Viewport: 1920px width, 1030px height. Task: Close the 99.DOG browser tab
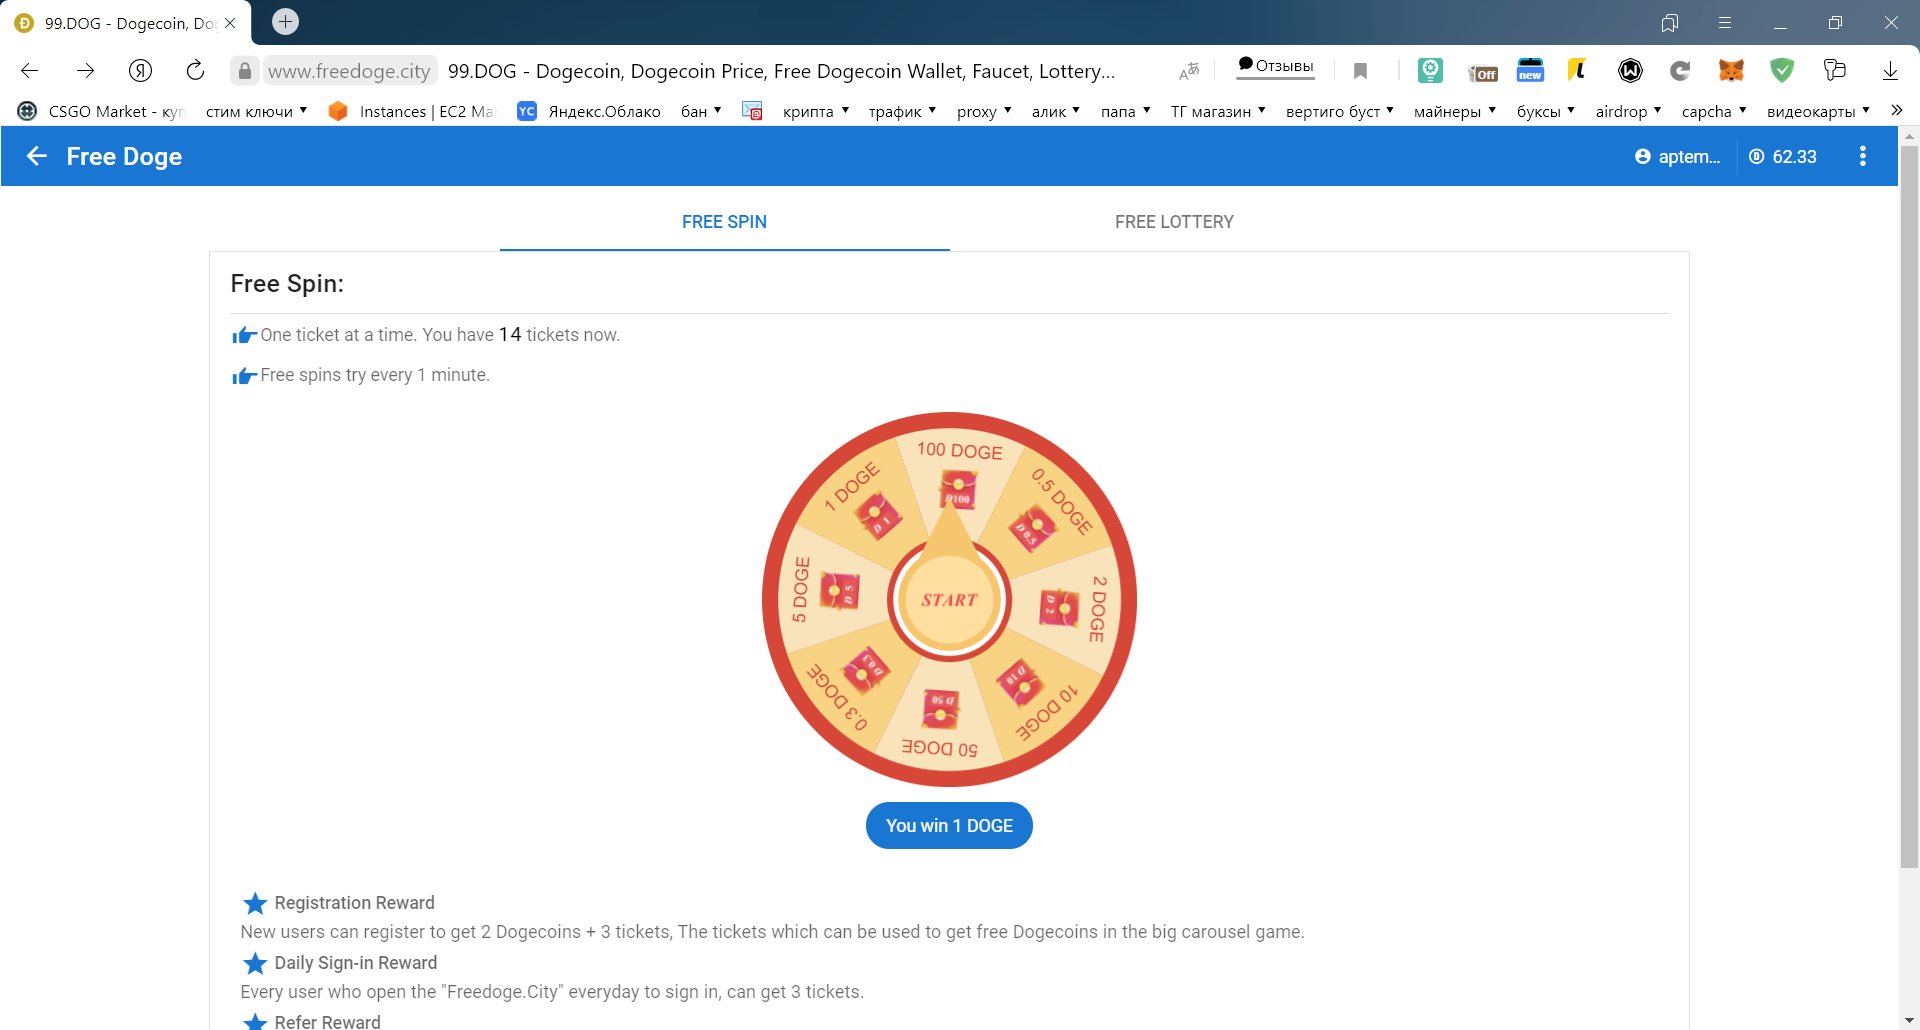point(230,23)
